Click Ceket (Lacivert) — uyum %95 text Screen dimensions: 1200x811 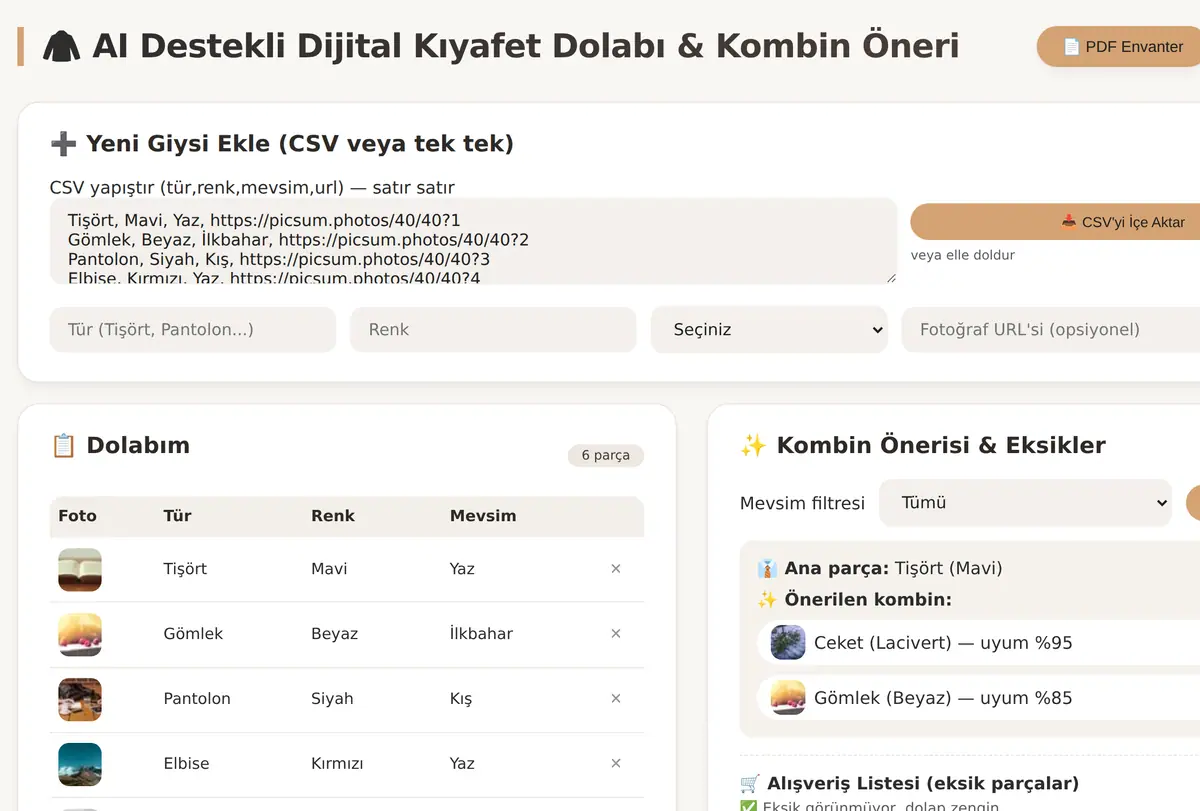point(943,643)
